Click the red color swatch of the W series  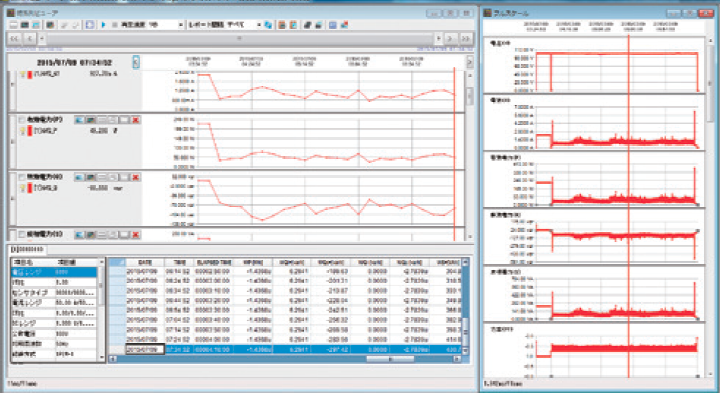pyautogui.click(x=30, y=131)
